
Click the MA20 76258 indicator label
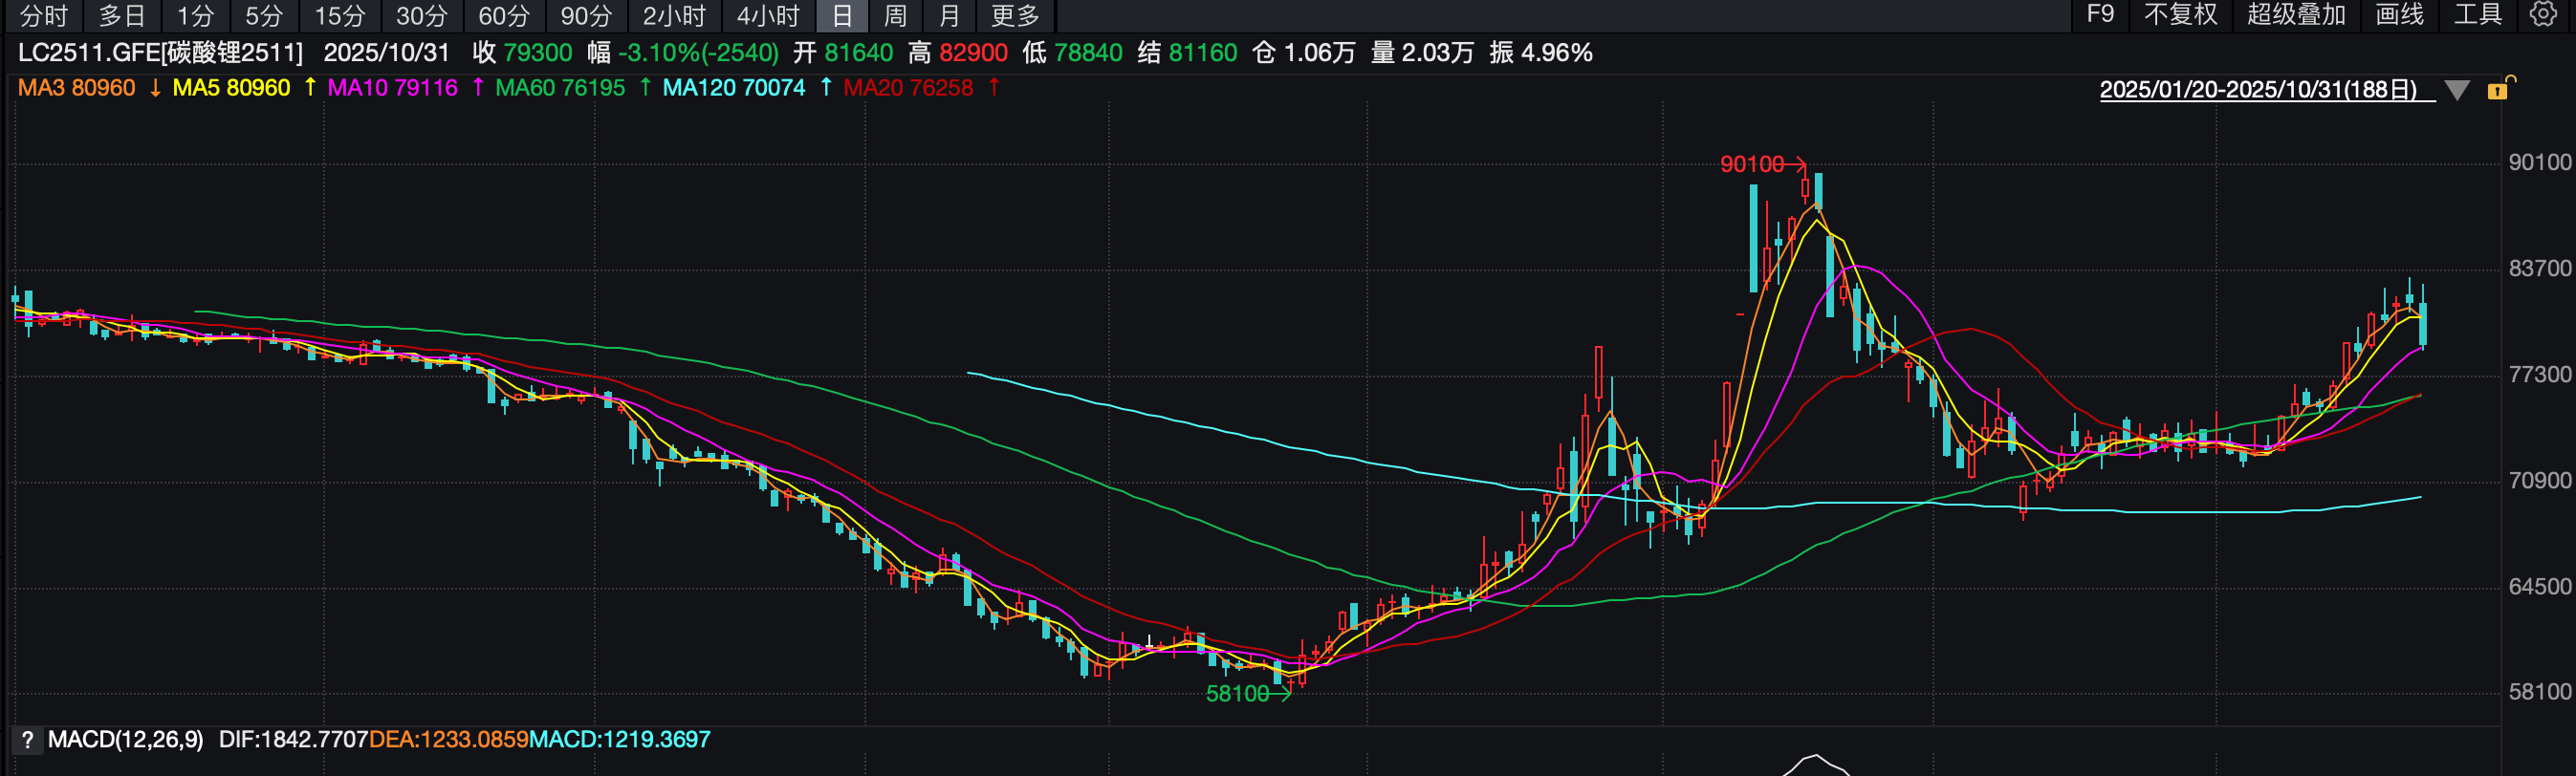(x=908, y=88)
